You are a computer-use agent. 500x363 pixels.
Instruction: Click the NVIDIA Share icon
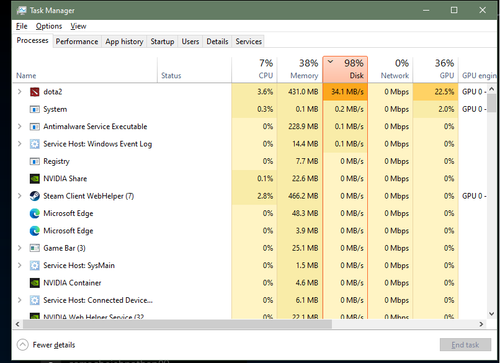tap(35, 179)
